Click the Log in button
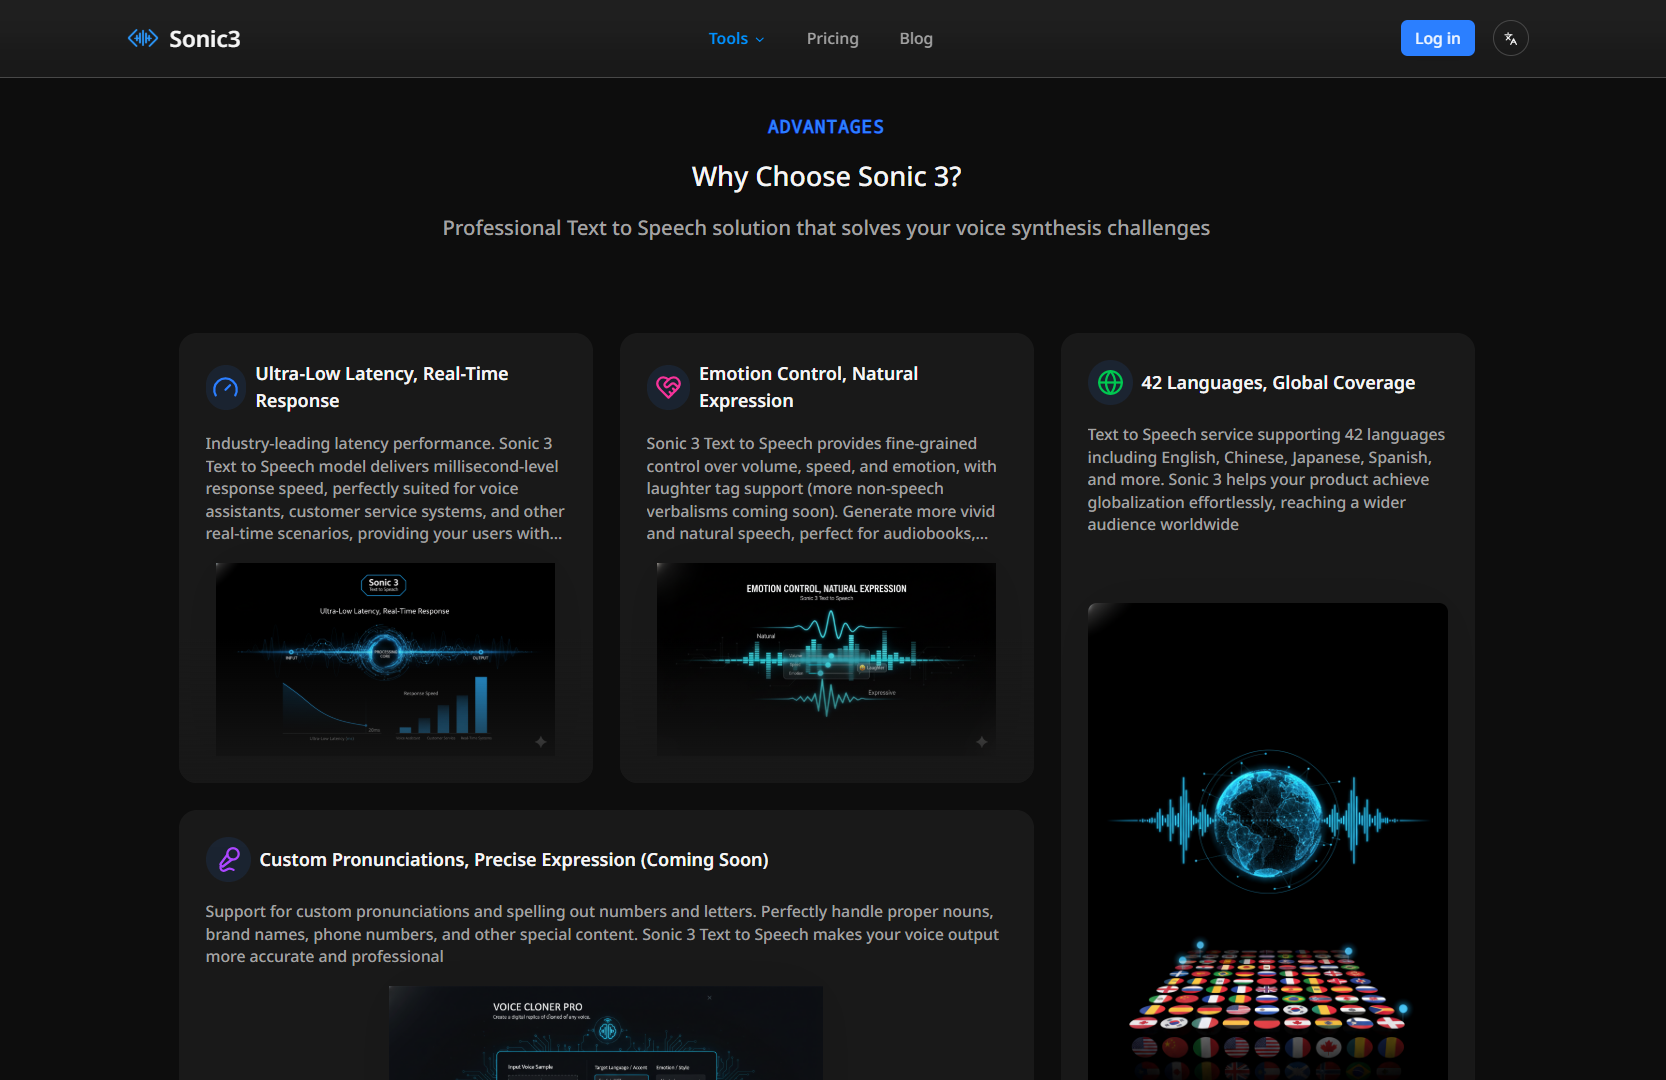The width and height of the screenshot is (1666, 1080). point(1437,37)
